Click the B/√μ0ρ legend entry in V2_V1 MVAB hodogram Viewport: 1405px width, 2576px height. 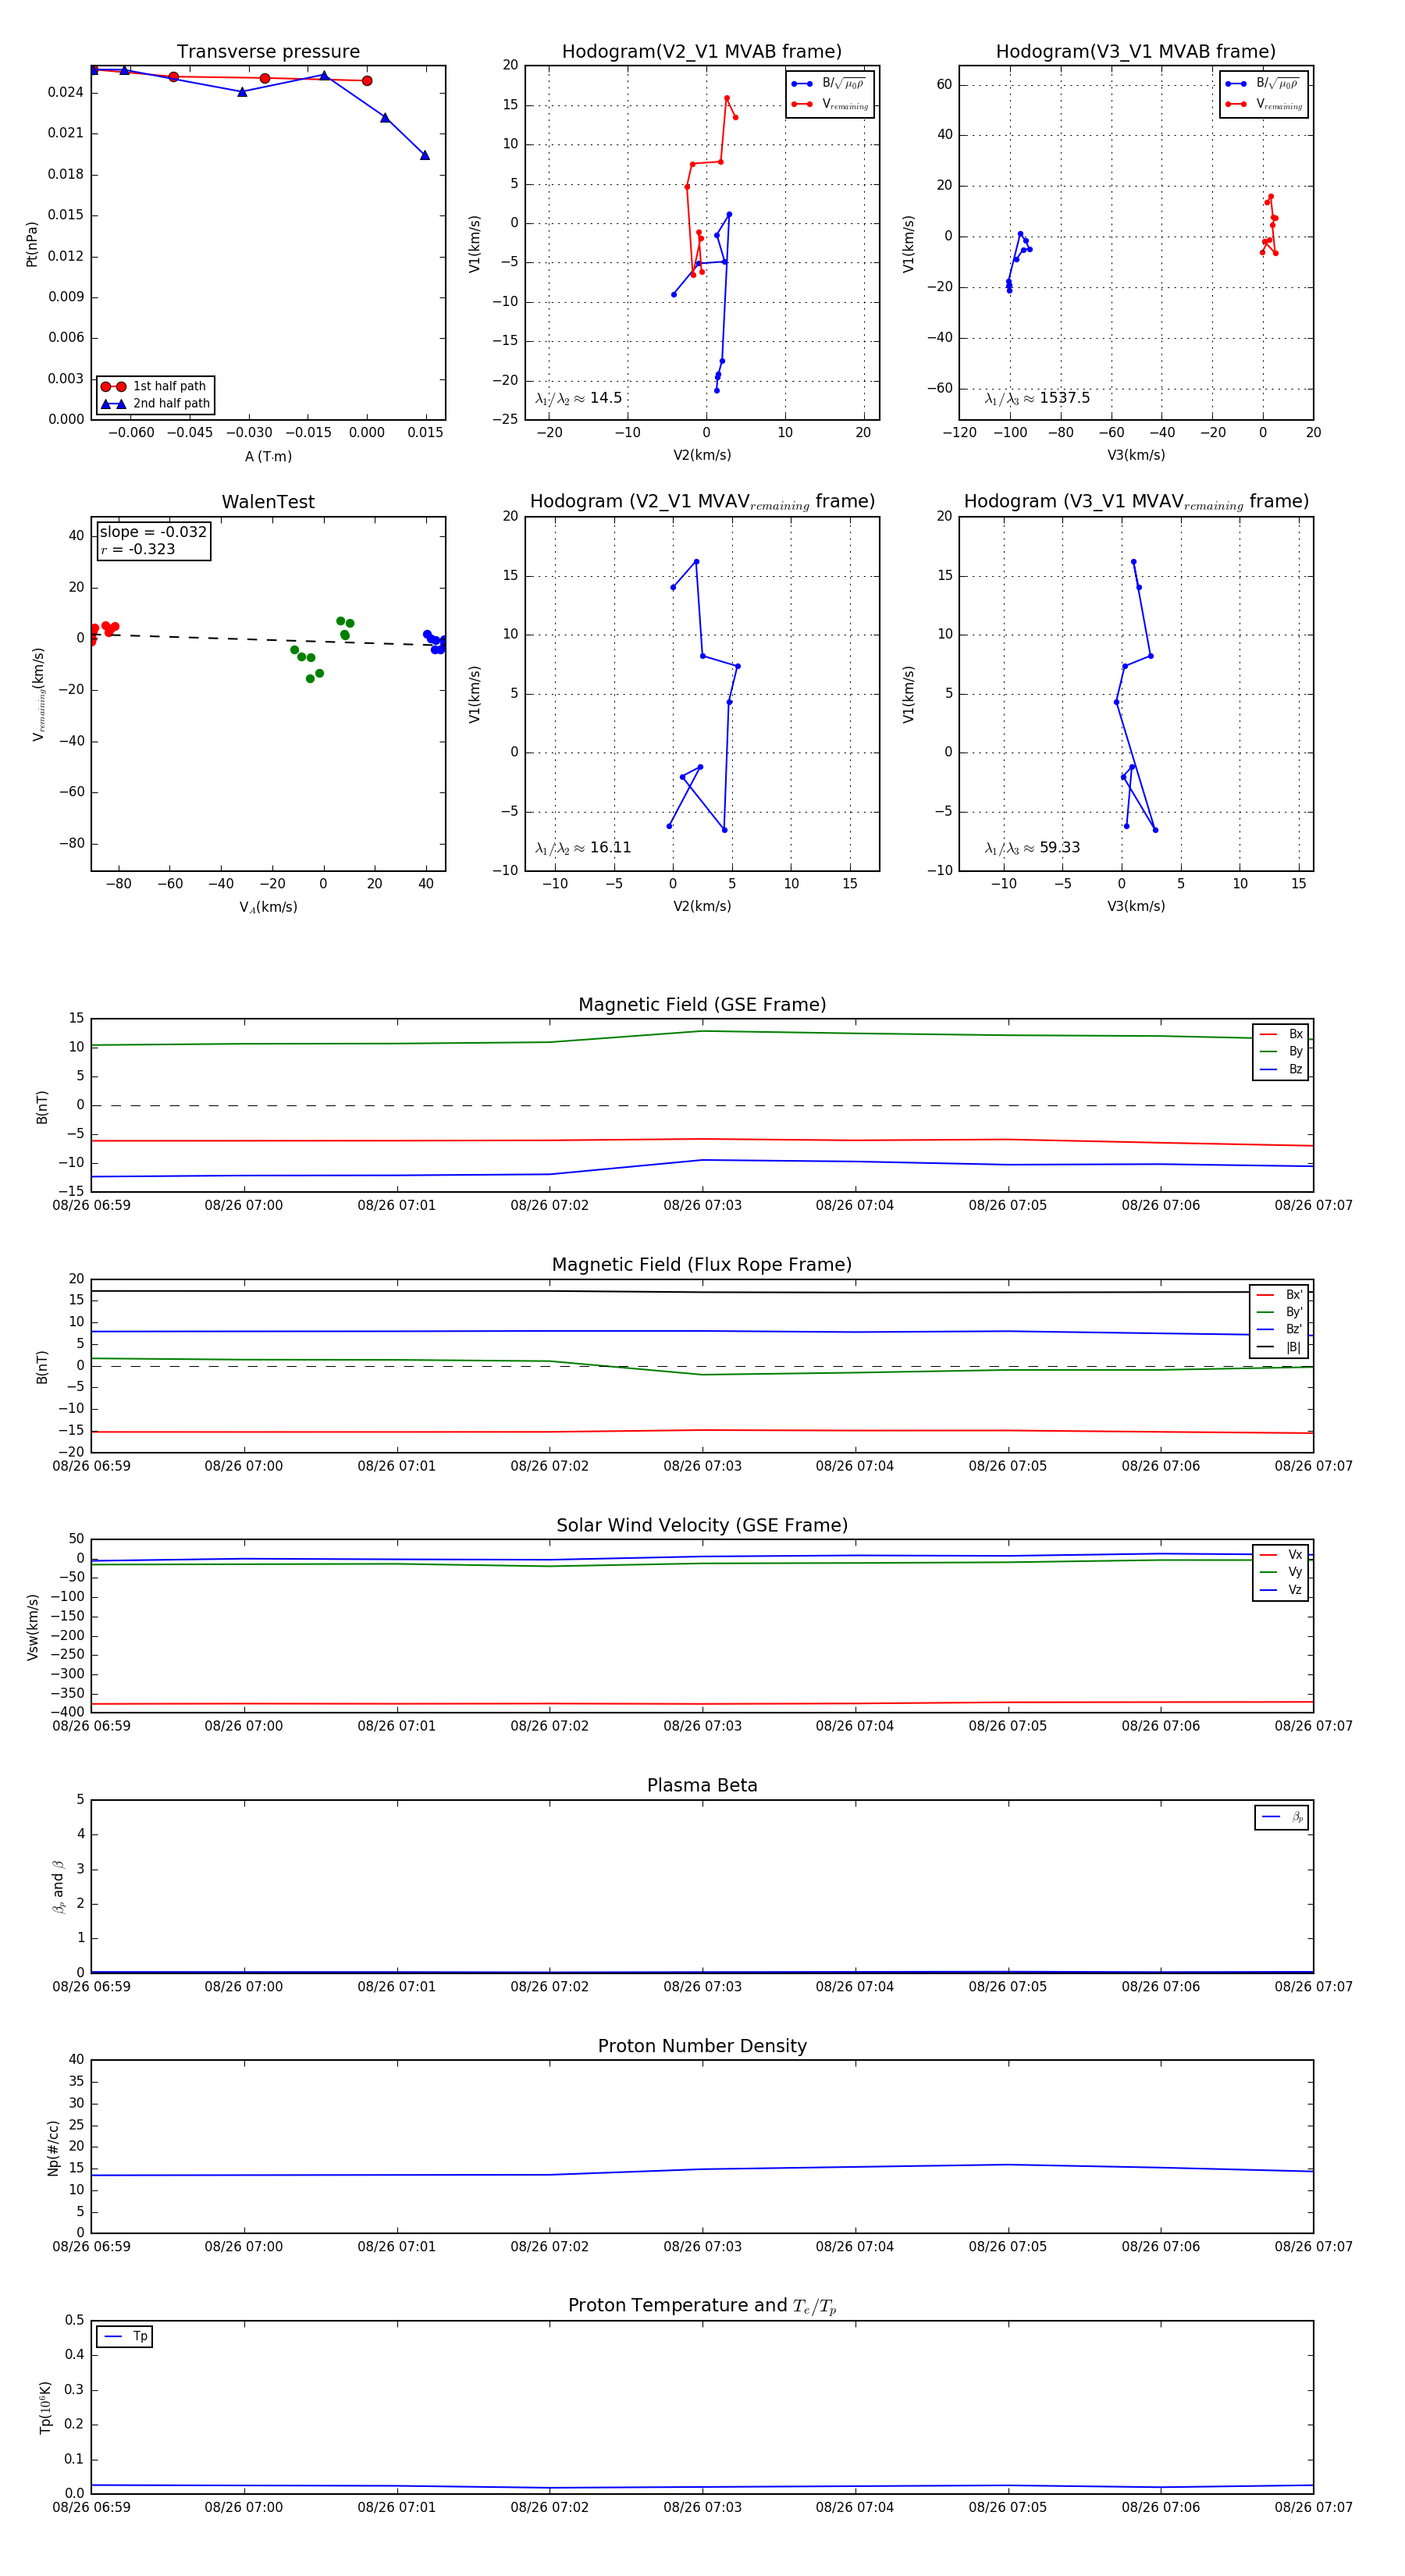pos(830,84)
